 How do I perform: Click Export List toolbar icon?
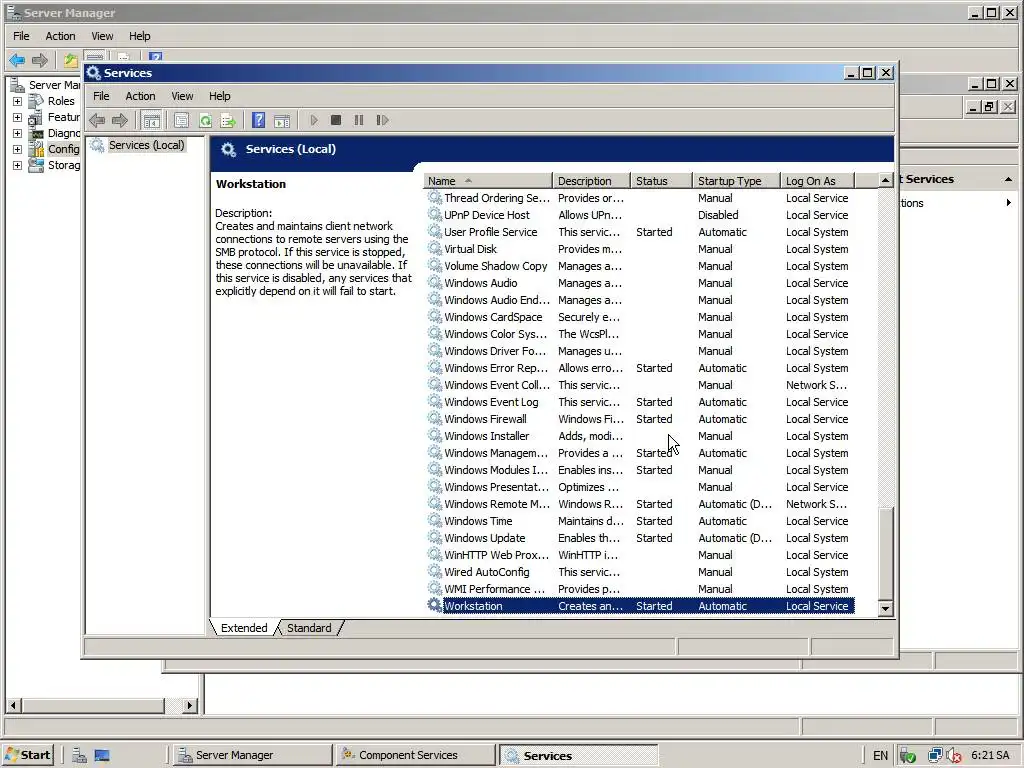(228, 120)
